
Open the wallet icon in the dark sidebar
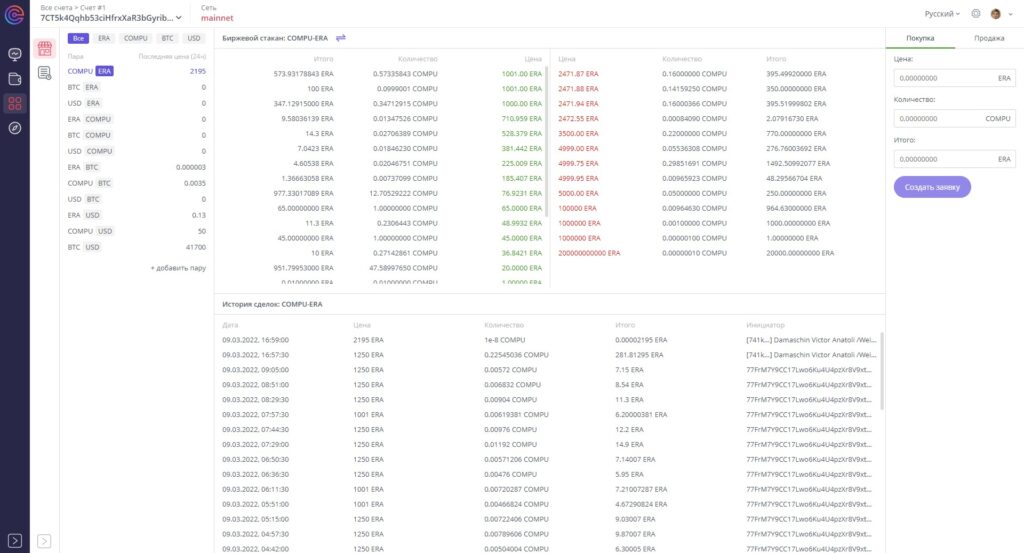pyautogui.click(x=15, y=78)
